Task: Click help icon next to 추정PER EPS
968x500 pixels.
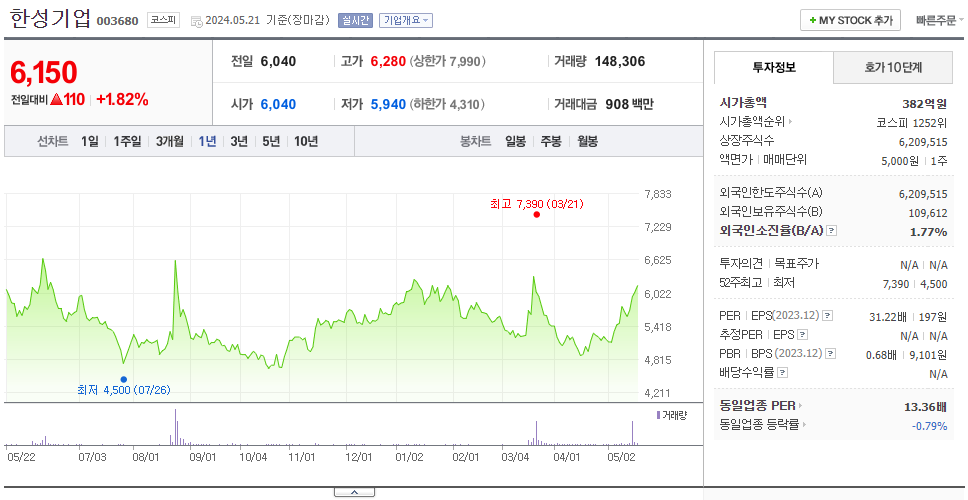Action: 802,335
